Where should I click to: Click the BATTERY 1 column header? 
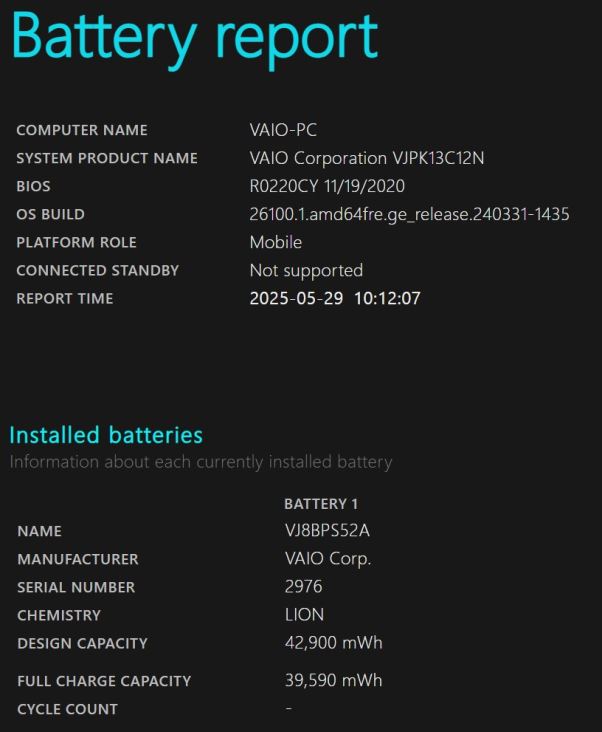(321, 504)
